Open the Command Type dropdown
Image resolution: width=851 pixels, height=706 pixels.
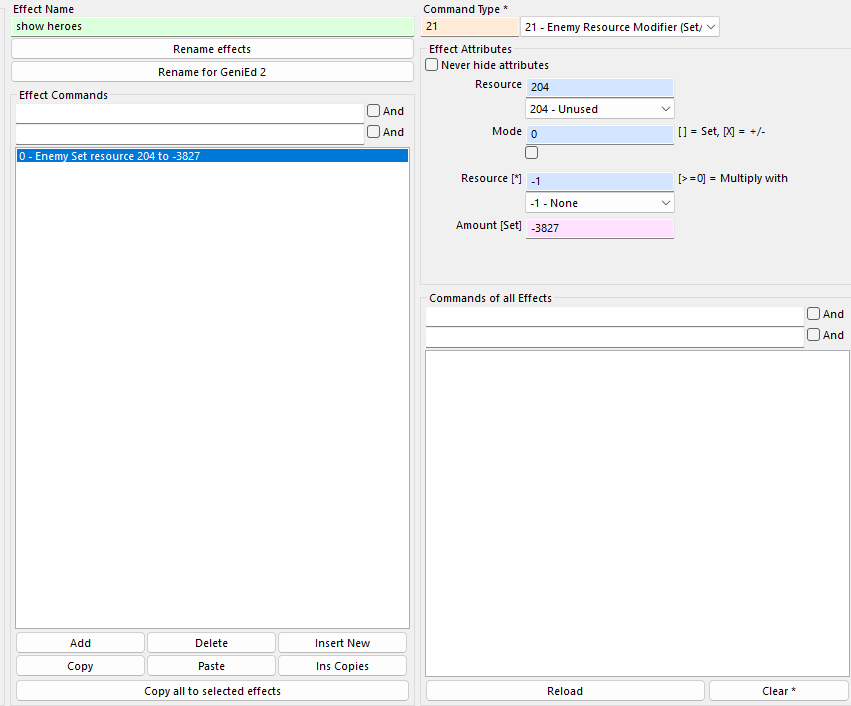619,27
